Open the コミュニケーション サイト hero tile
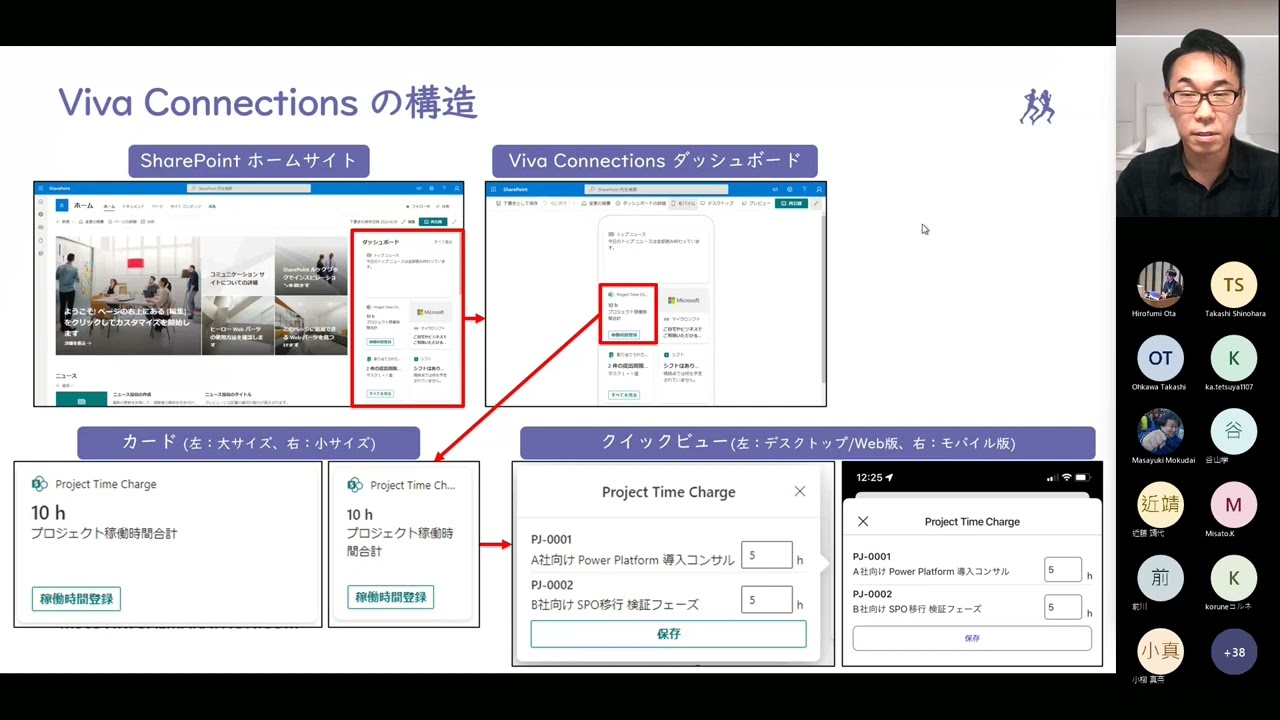 click(237, 266)
